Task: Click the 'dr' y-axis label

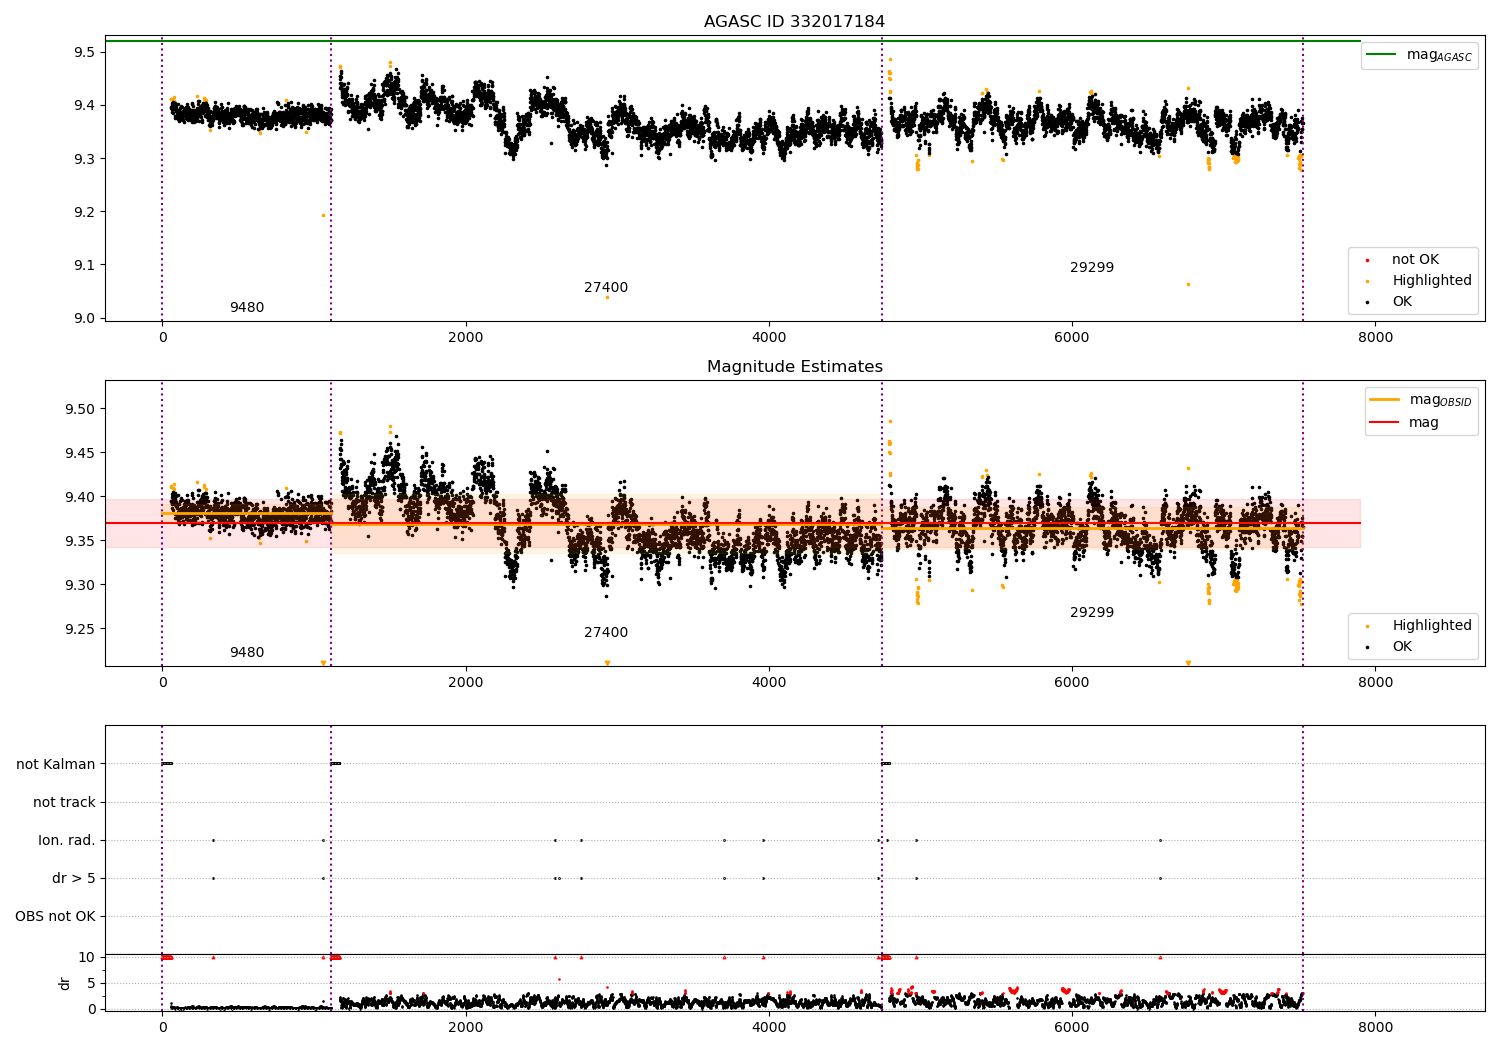Action: coord(65,983)
